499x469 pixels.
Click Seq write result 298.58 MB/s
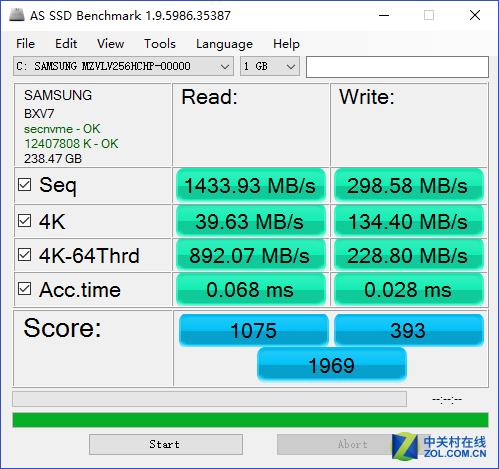pos(409,185)
